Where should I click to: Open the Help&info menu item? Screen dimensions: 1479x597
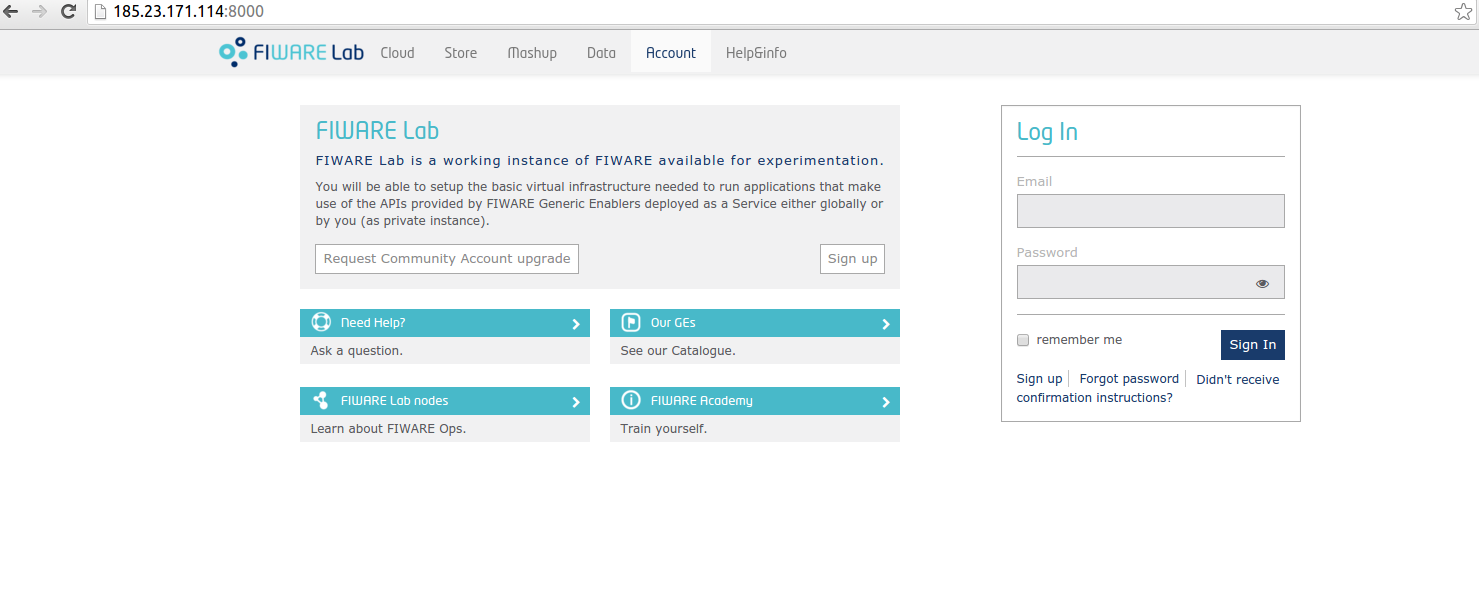[x=756, y=53]
